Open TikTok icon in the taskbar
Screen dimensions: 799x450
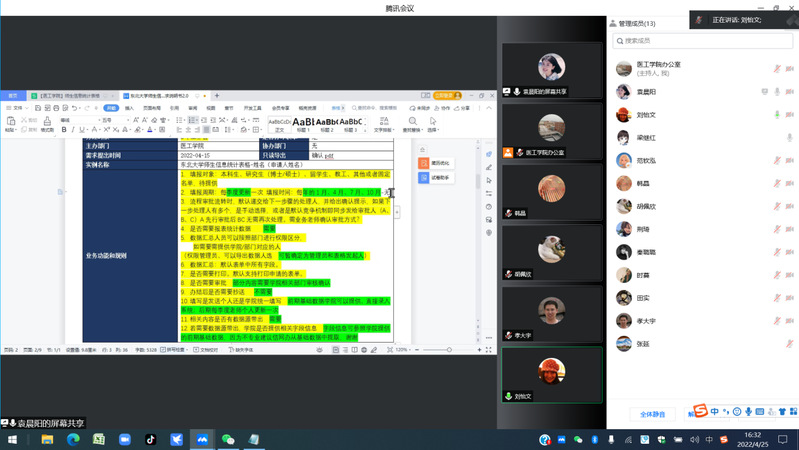(x=151, y=439)
